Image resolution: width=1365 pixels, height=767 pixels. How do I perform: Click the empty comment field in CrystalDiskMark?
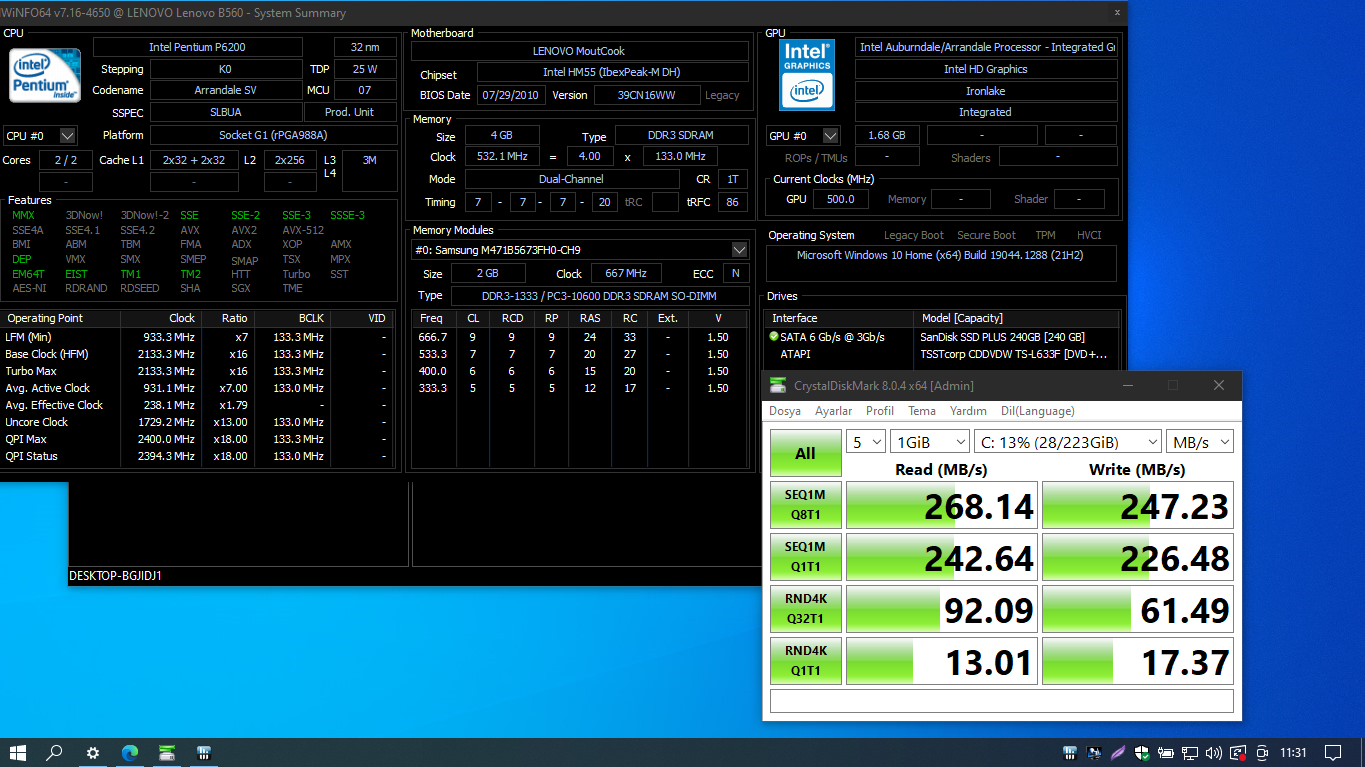1002,701
